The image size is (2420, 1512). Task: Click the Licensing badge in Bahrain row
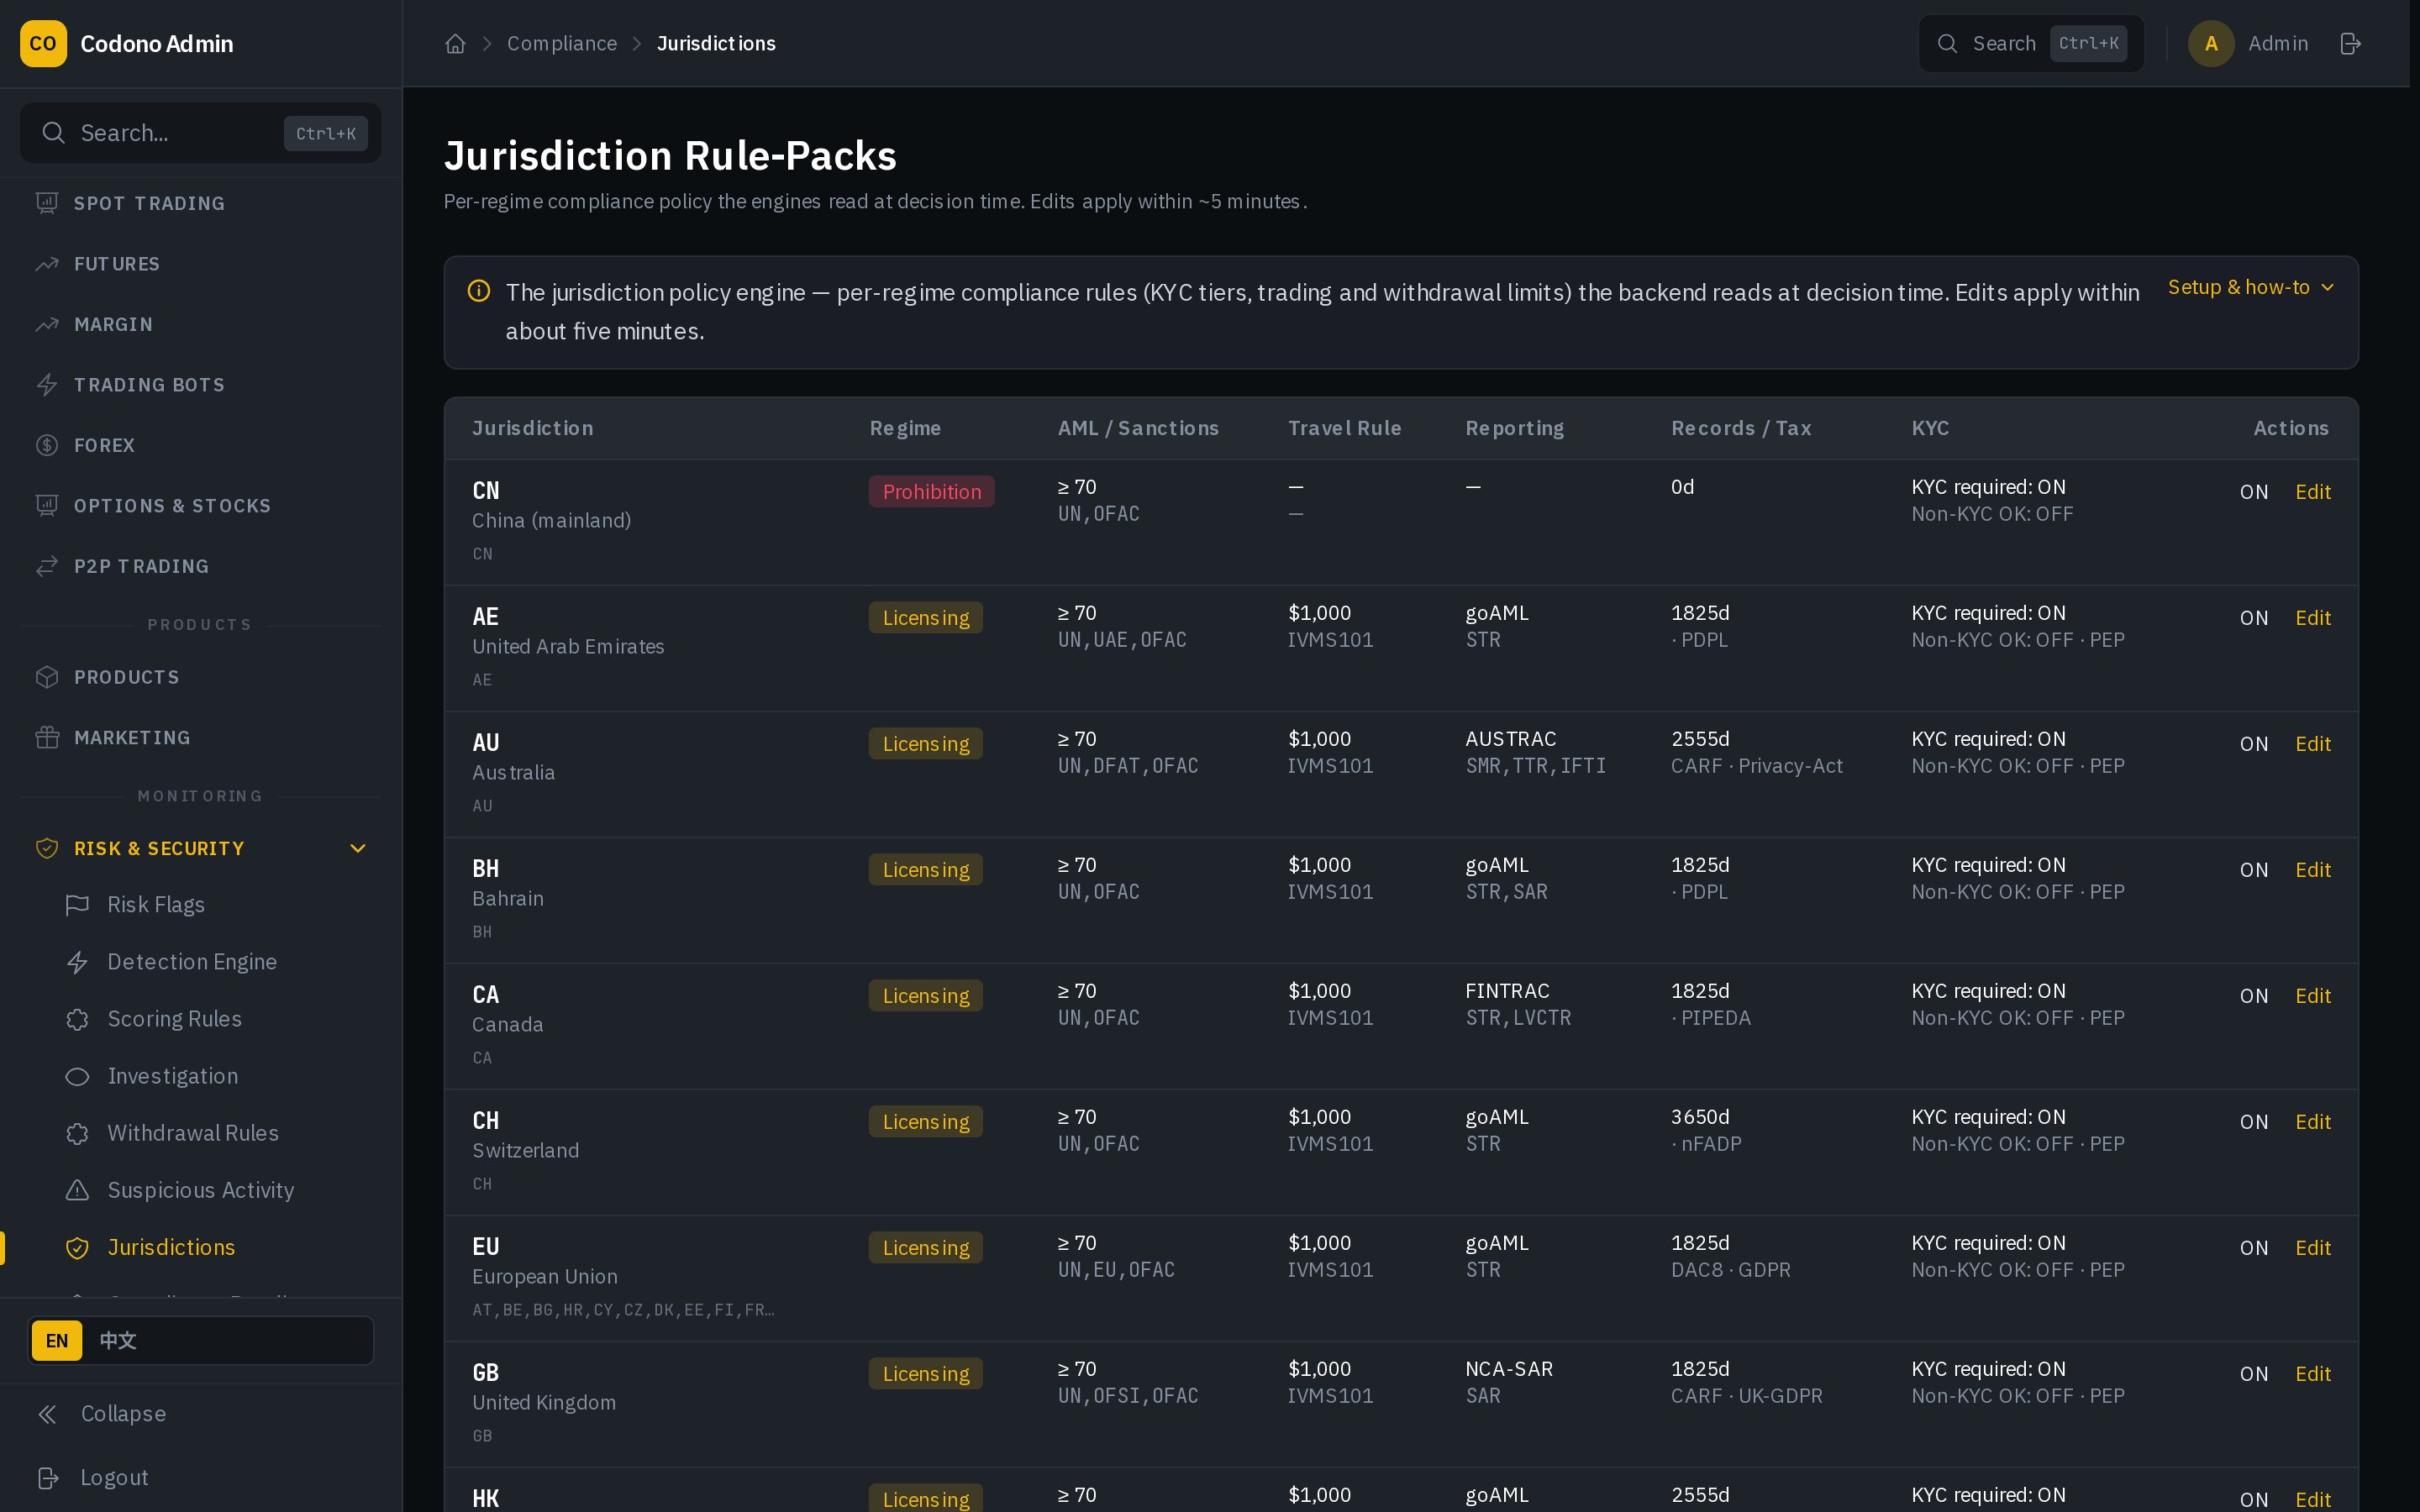(x=925, y=870)
